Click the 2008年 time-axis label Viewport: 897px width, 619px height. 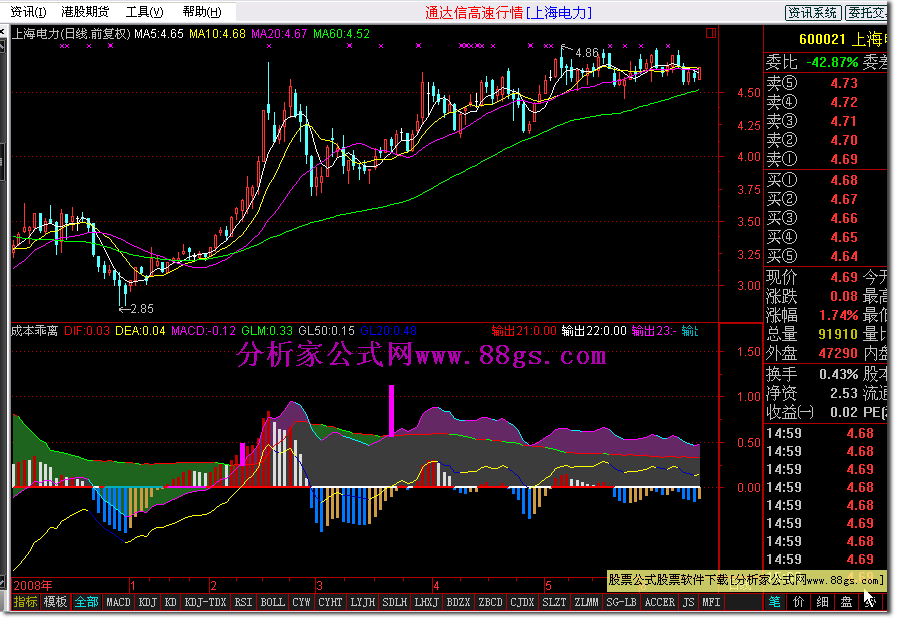[x=33, y=586]
